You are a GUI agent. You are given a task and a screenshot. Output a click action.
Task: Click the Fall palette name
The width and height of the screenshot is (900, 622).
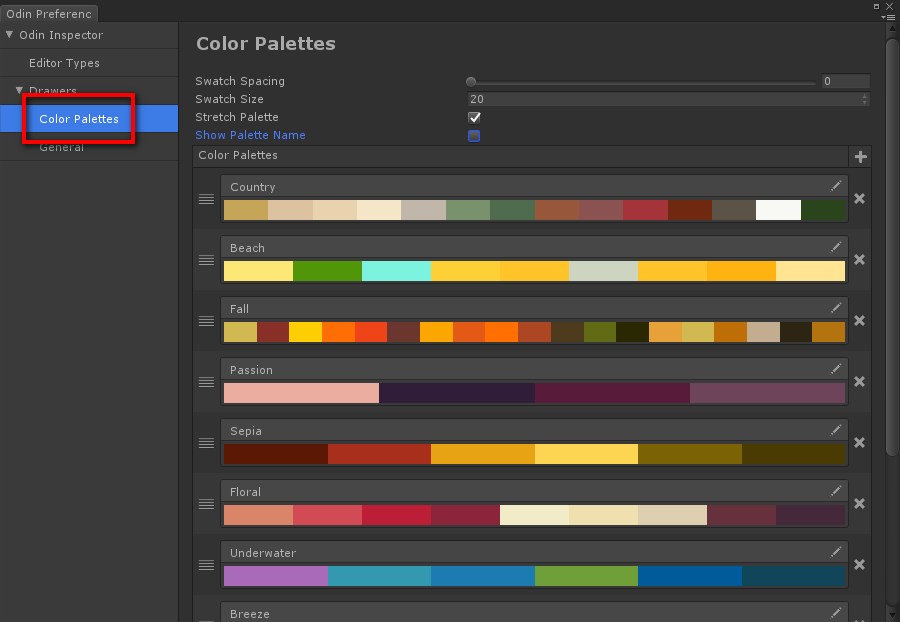pyautogui.click(x=239, y=309)
